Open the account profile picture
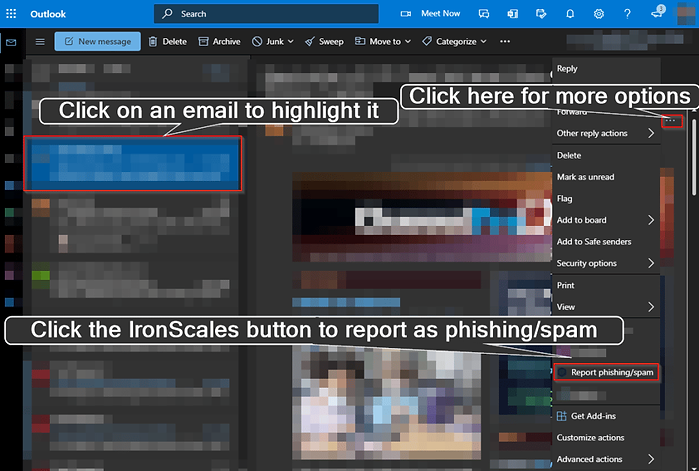This screenshot has width=699, height=471. (686, 14)
